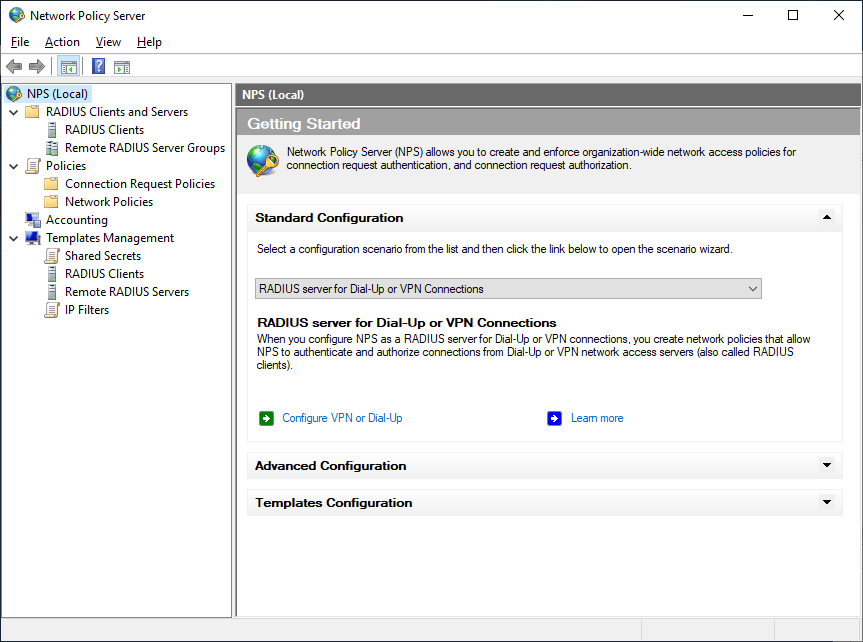Open the Action menu
The height and width of the screenshot is (642, 863).
coord(62,42)
